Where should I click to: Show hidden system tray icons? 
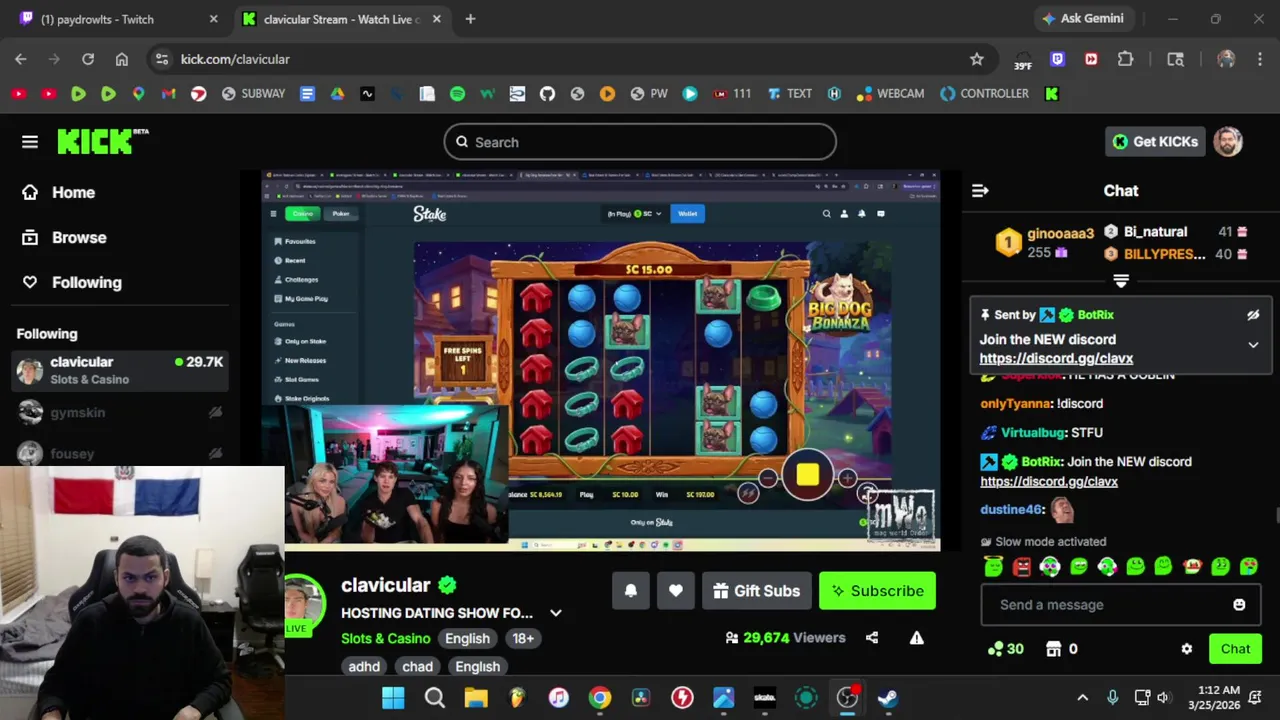tap(1082, 697)
